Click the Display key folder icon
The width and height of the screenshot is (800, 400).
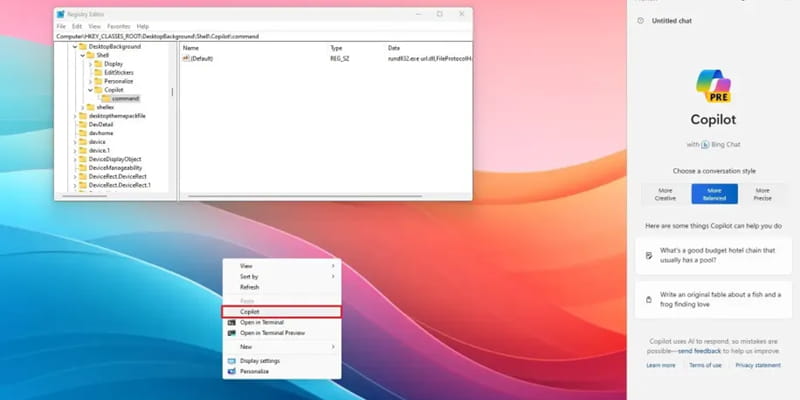pos(98,64)
